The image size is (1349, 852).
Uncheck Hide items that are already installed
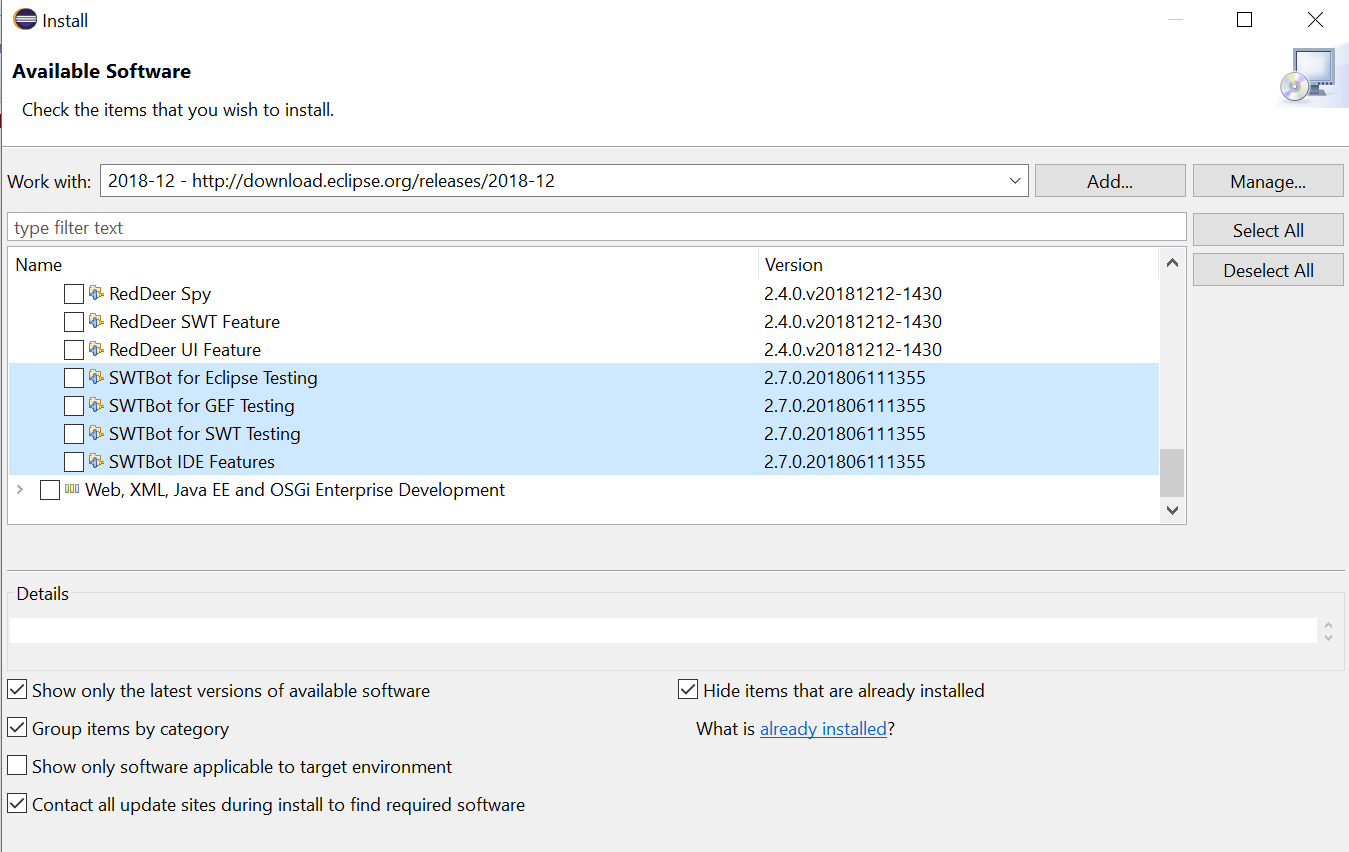[688, 690]
